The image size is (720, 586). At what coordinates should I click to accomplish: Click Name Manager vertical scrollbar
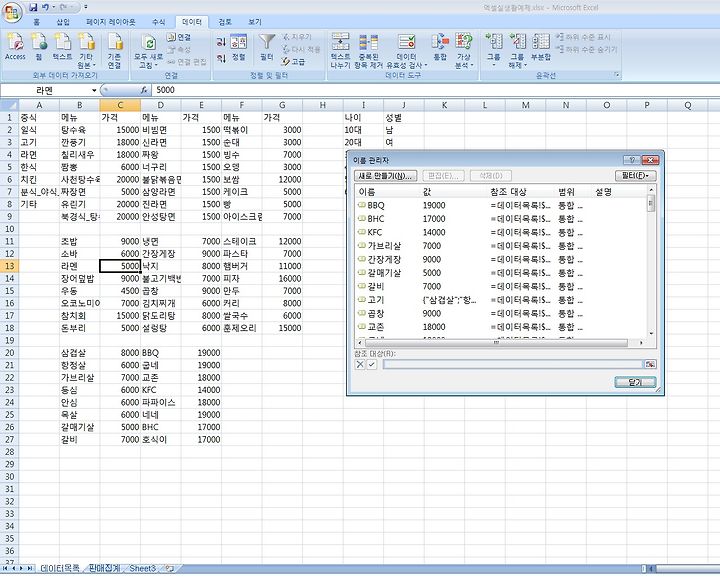pyautogui.click(x=651, y=261)
